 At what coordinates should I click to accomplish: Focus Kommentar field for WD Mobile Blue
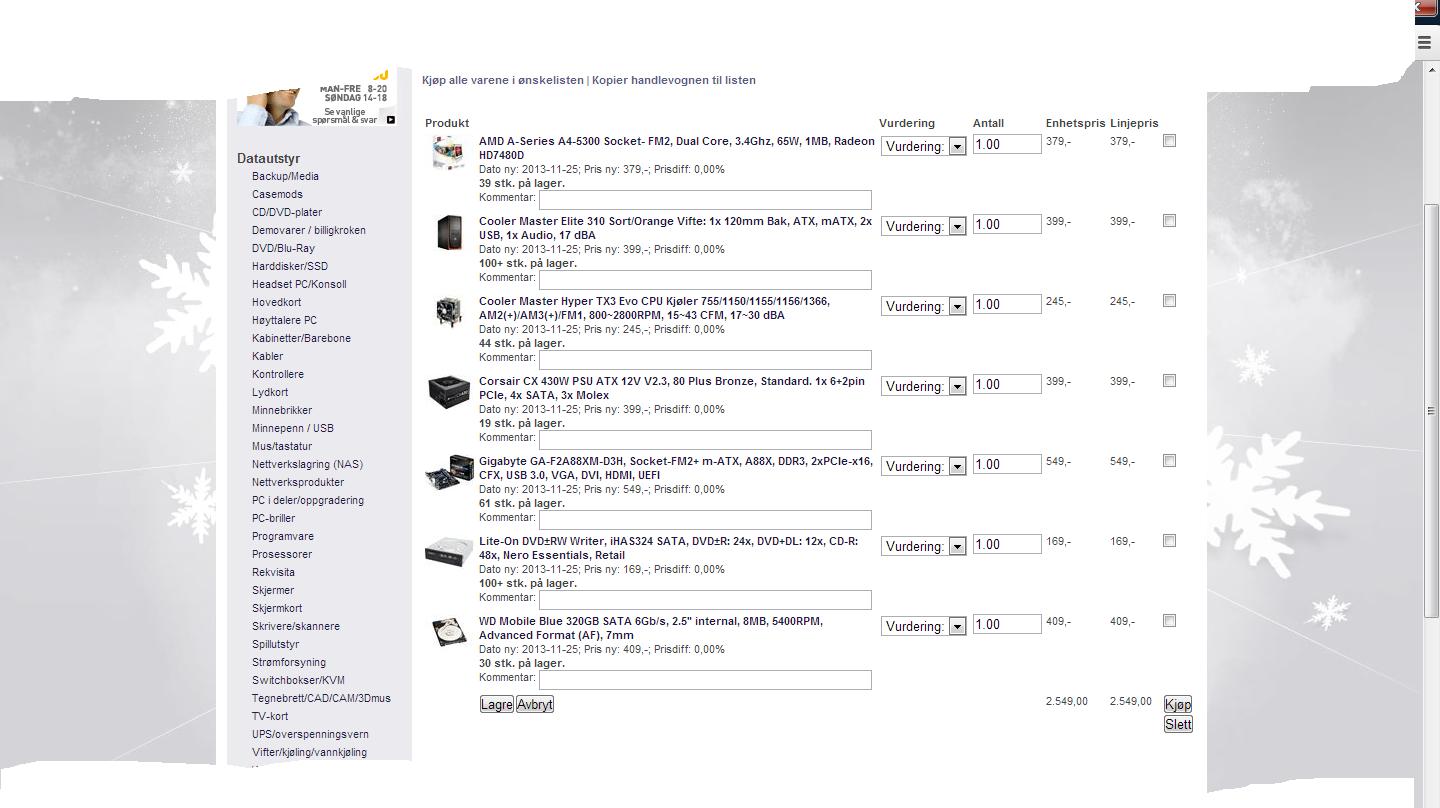(705, 680)
